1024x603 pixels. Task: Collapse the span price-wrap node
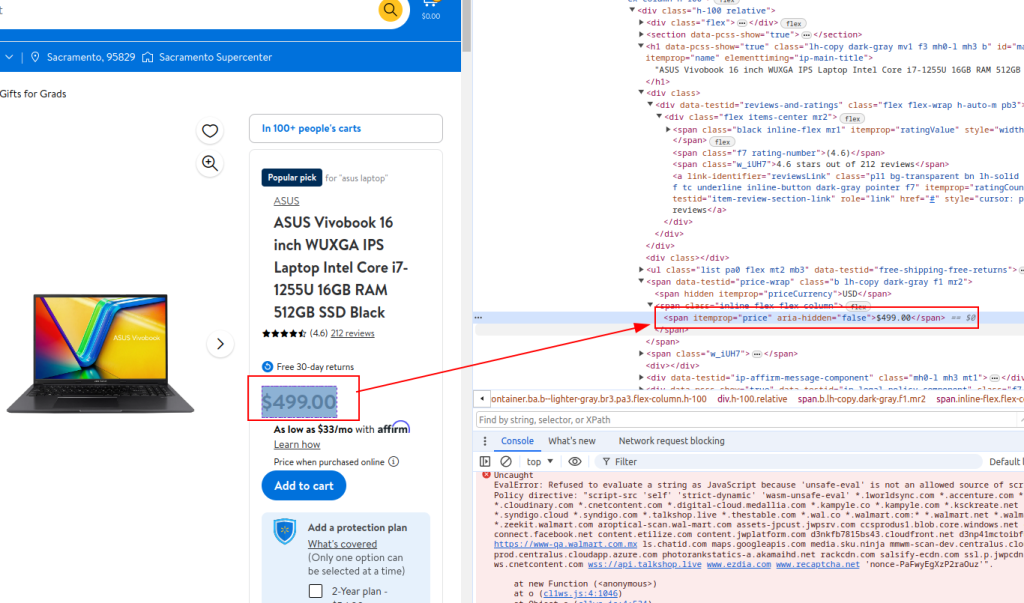click(641, 282)
